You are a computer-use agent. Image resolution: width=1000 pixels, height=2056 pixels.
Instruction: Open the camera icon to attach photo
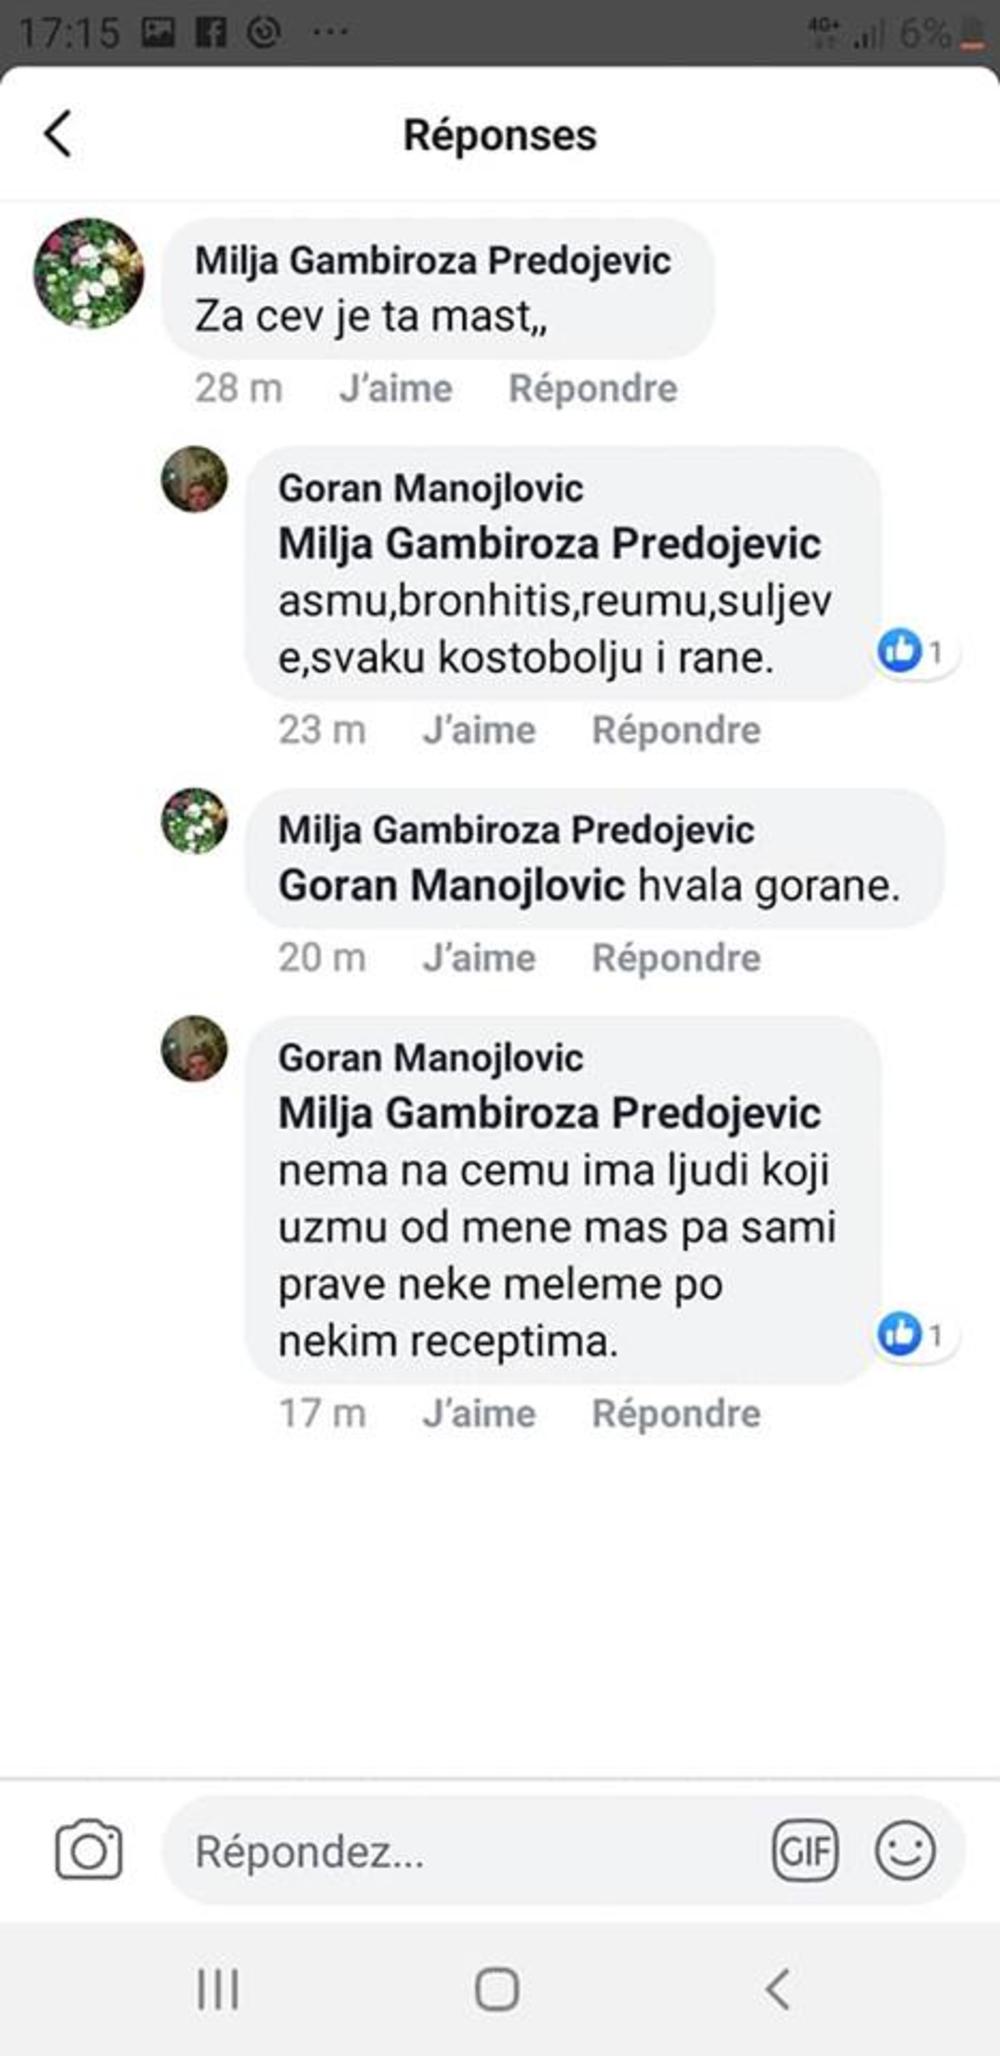coord(88,1851)
